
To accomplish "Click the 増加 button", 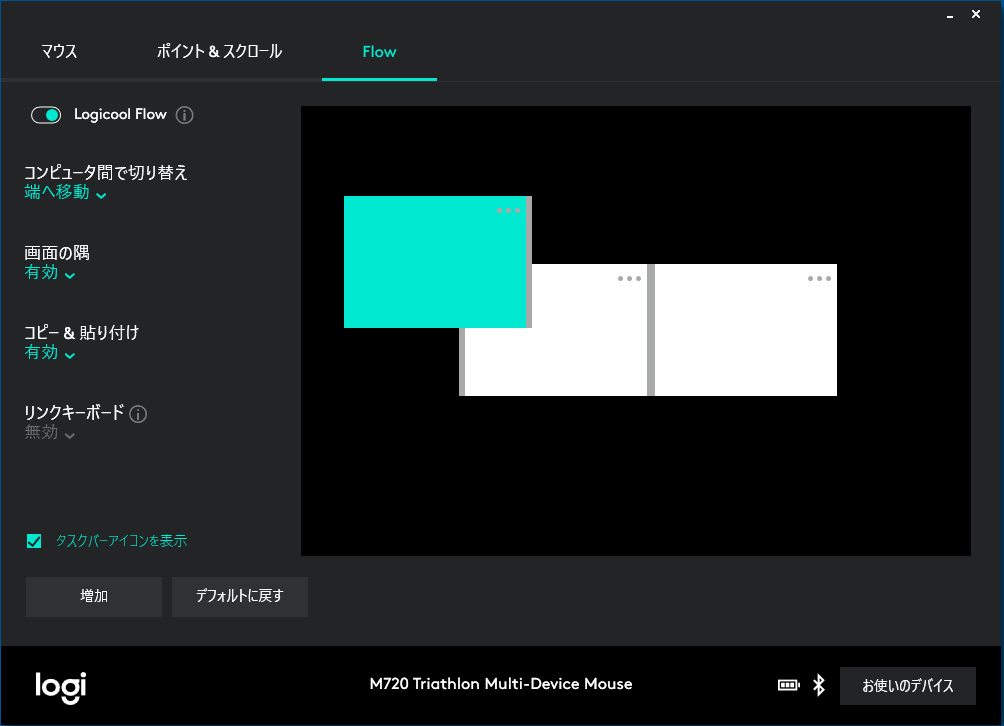I will pos(94,596).
